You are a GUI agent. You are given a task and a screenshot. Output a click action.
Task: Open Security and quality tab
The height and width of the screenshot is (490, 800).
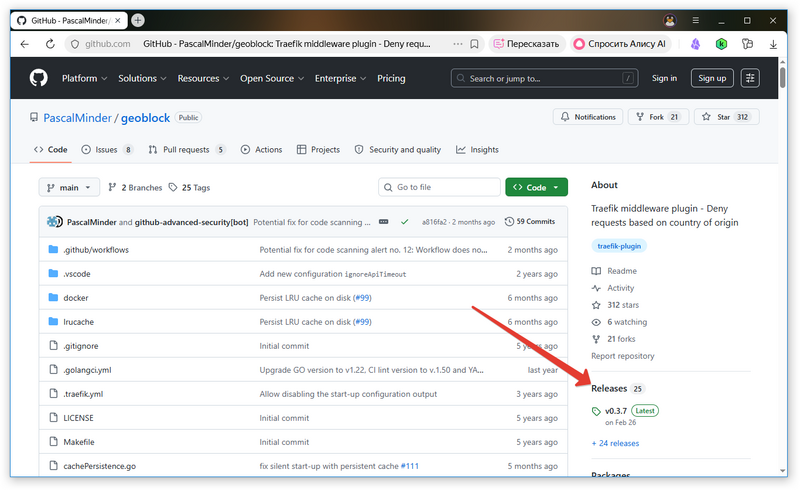tap(397, 150)
